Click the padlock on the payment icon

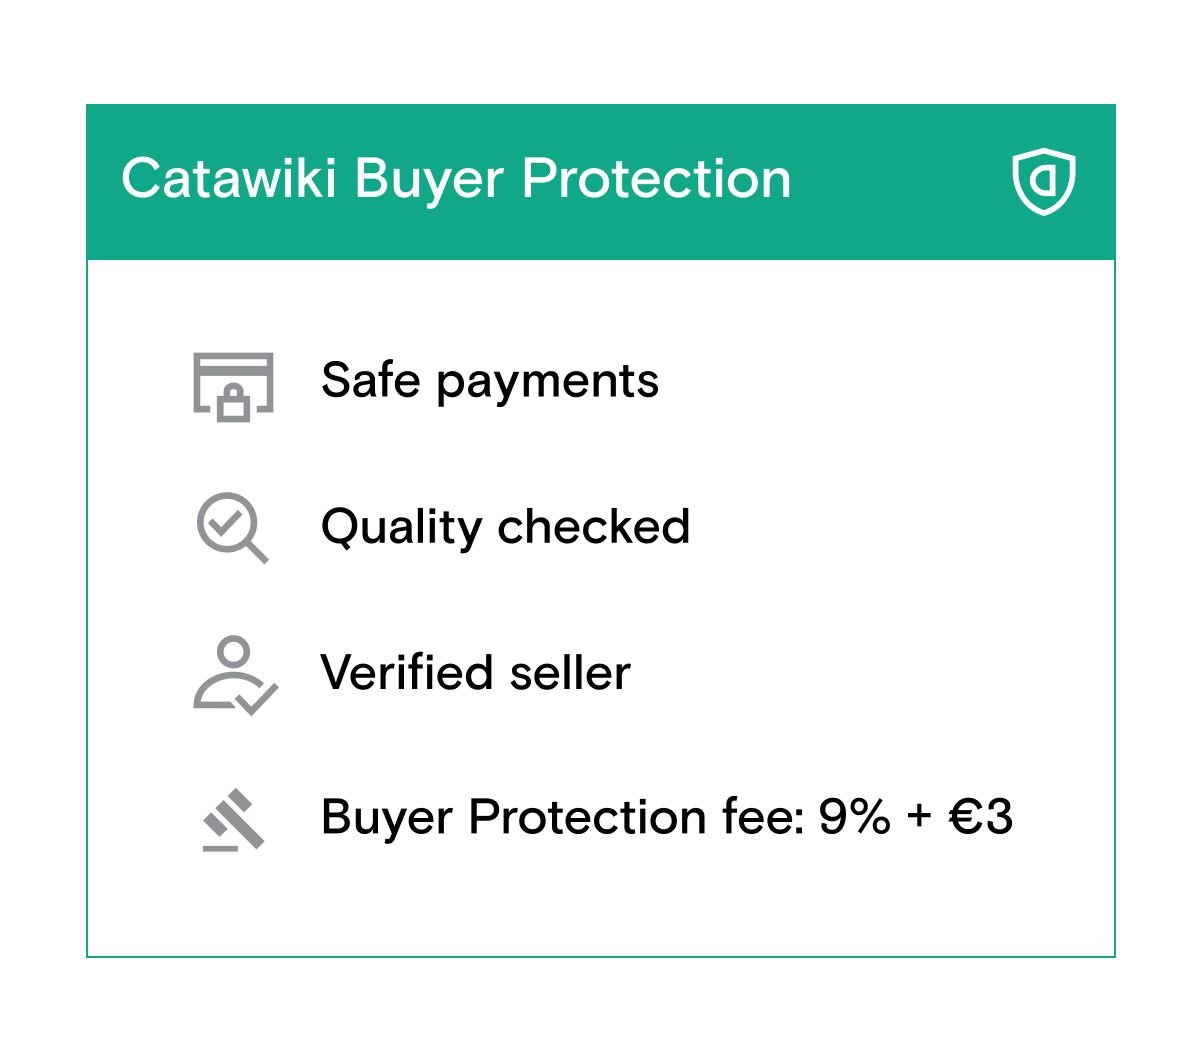[233, 402]
